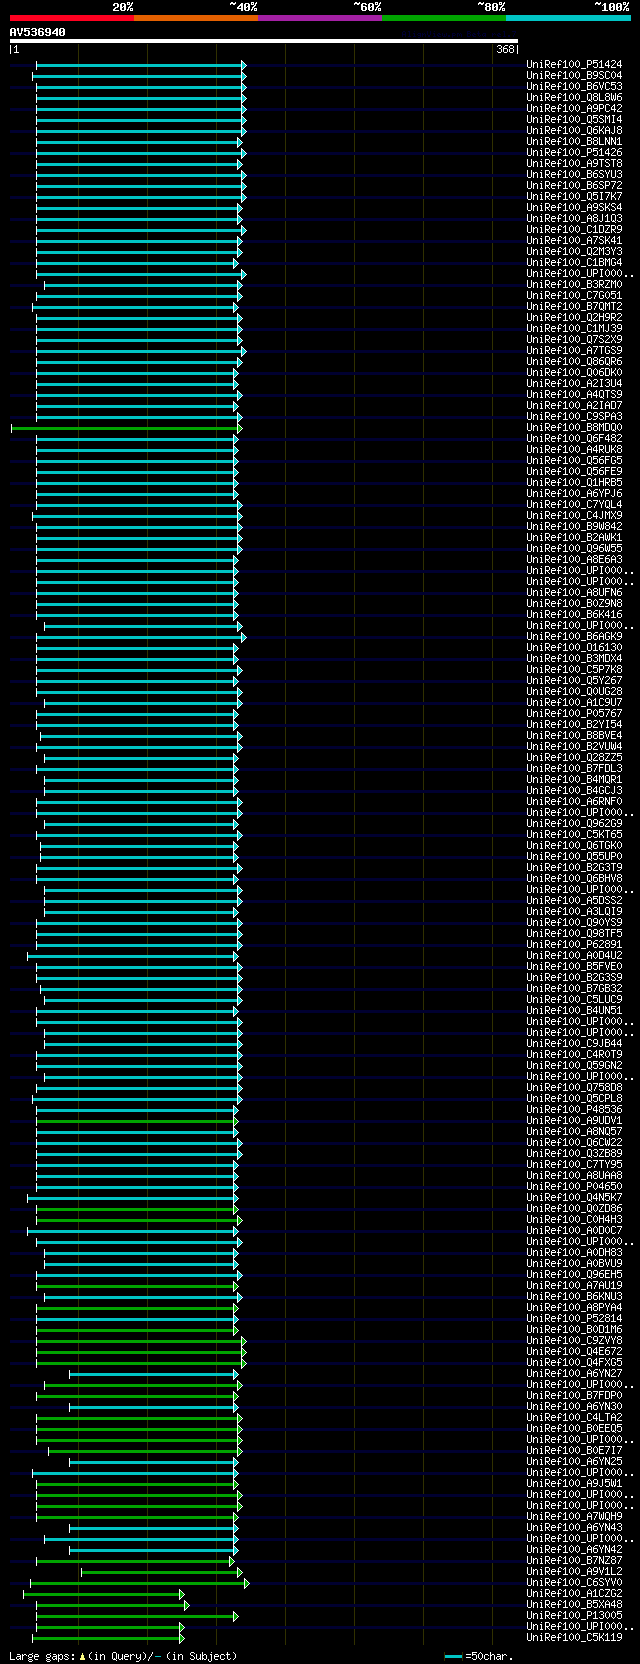Open hit UniRef100_B9SC04

coord(574,76)
